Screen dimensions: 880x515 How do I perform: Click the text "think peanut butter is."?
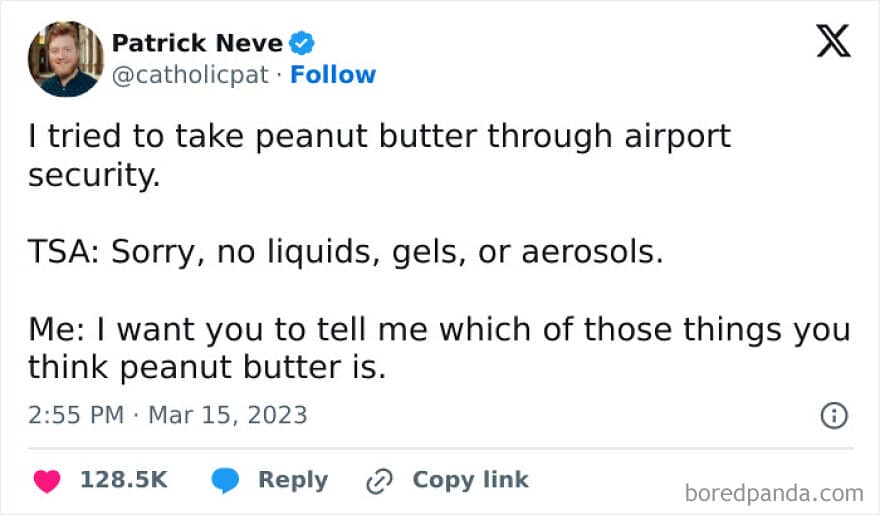(207, 367)
